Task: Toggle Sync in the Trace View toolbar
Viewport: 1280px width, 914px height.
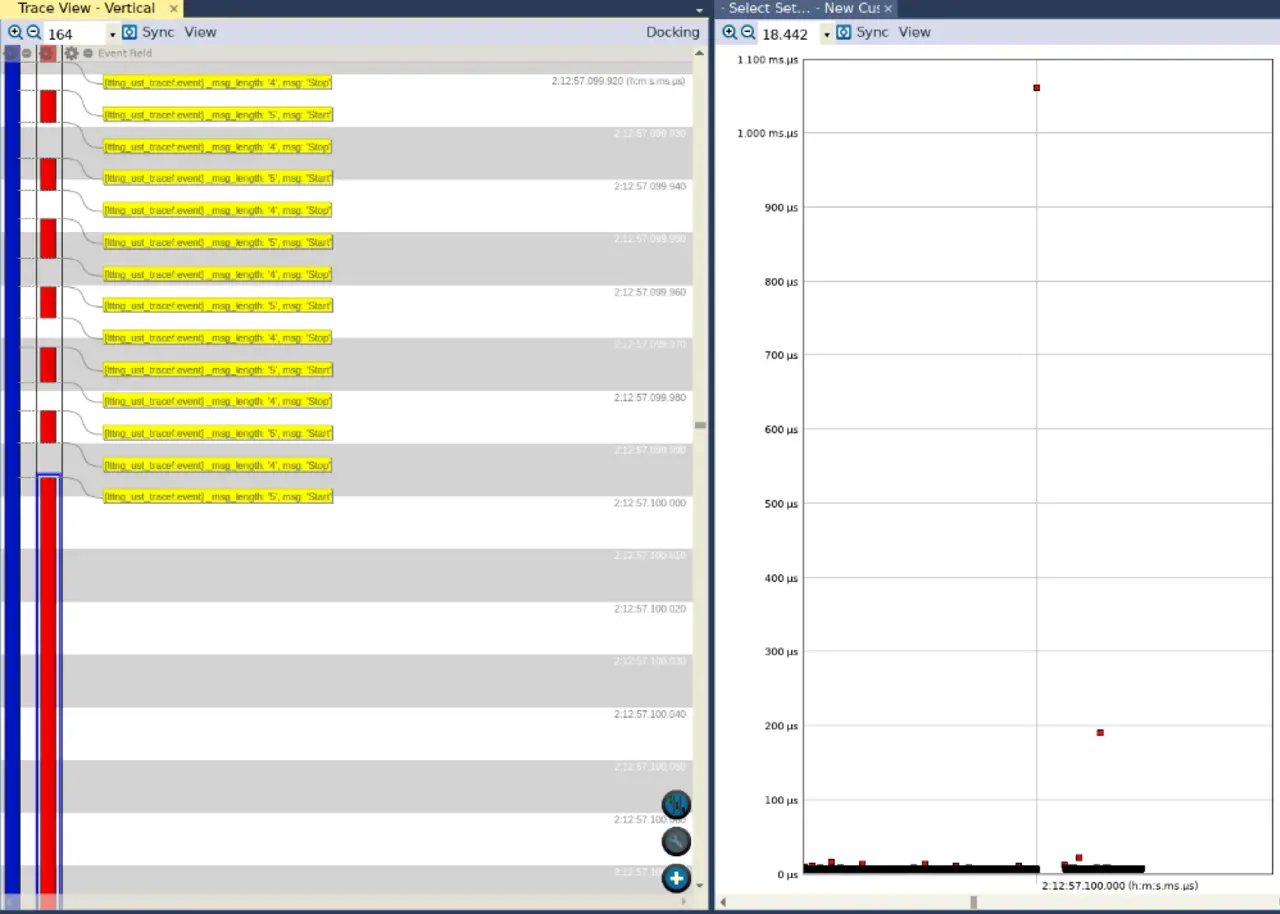Action: coord(148,32)
